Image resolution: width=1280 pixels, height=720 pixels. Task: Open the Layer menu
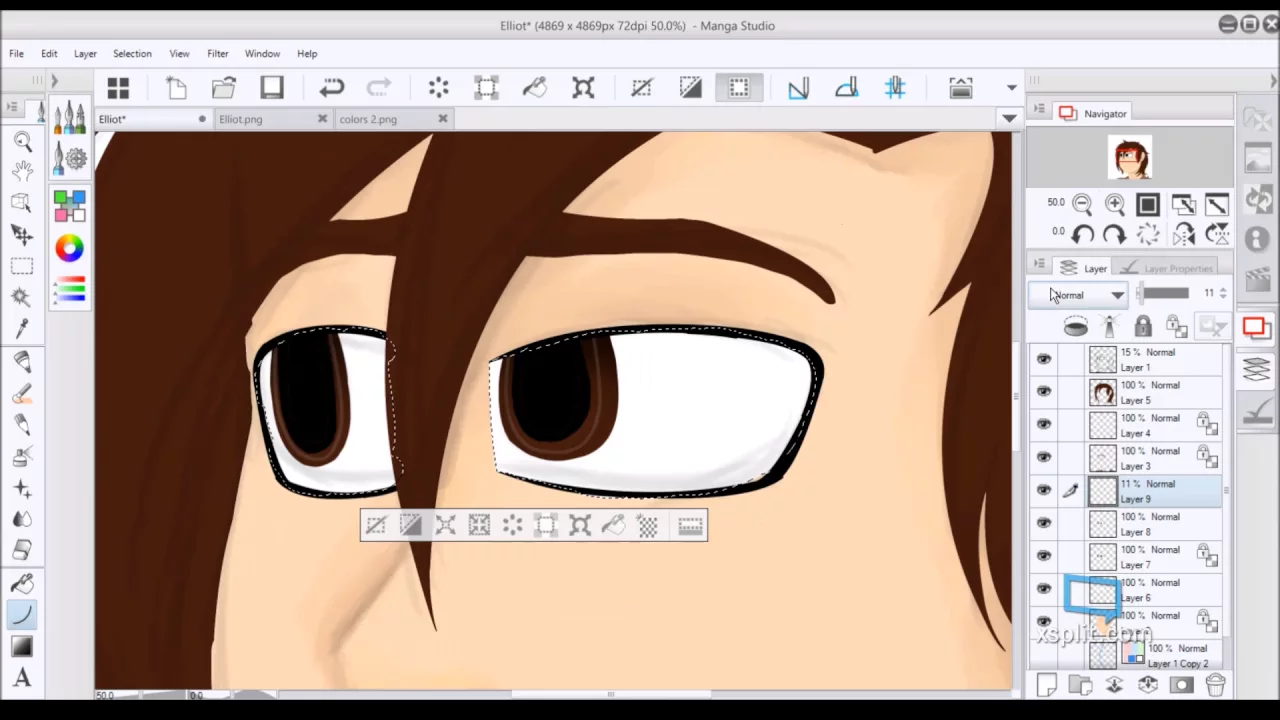pos(85,53)
